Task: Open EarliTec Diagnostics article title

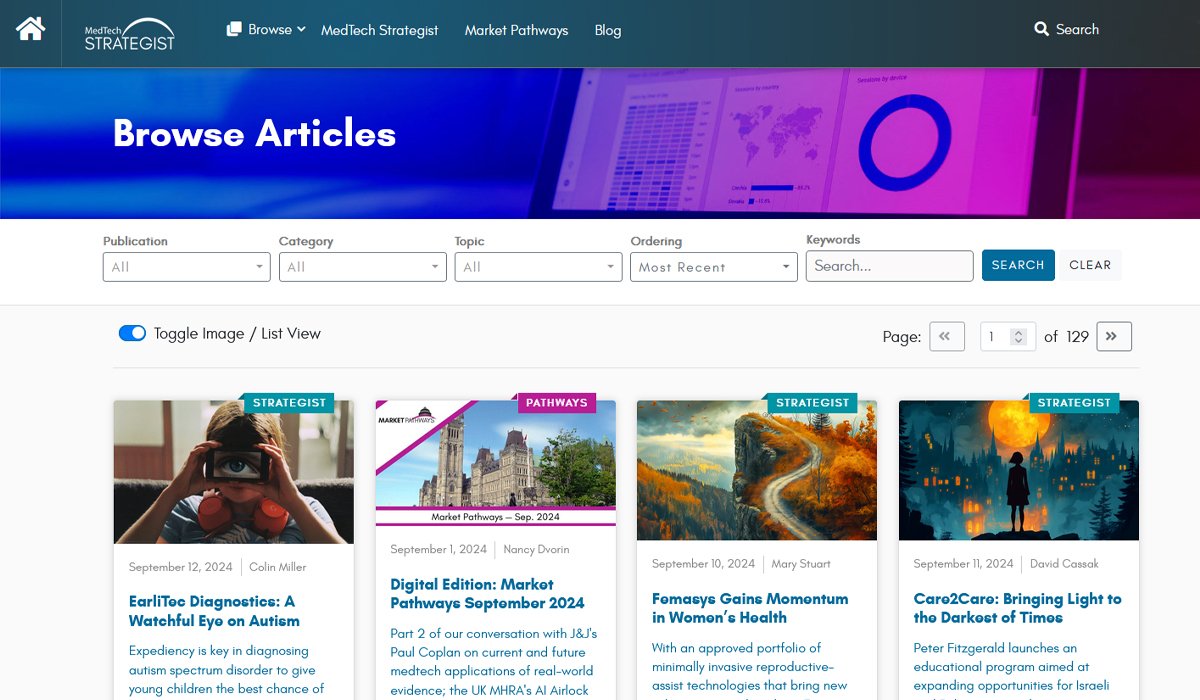Action: [212, 611]
